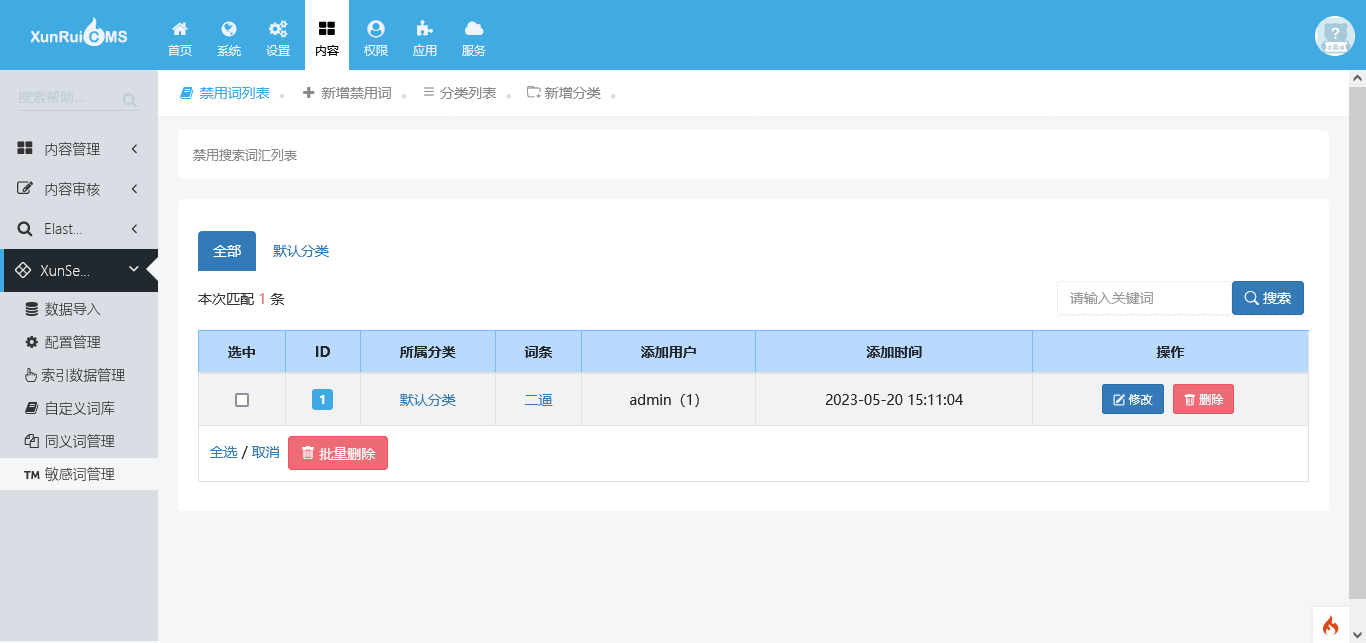Open the 设置 gears icon
Viewport: 1366px width, 643px height.
(278, 38)
